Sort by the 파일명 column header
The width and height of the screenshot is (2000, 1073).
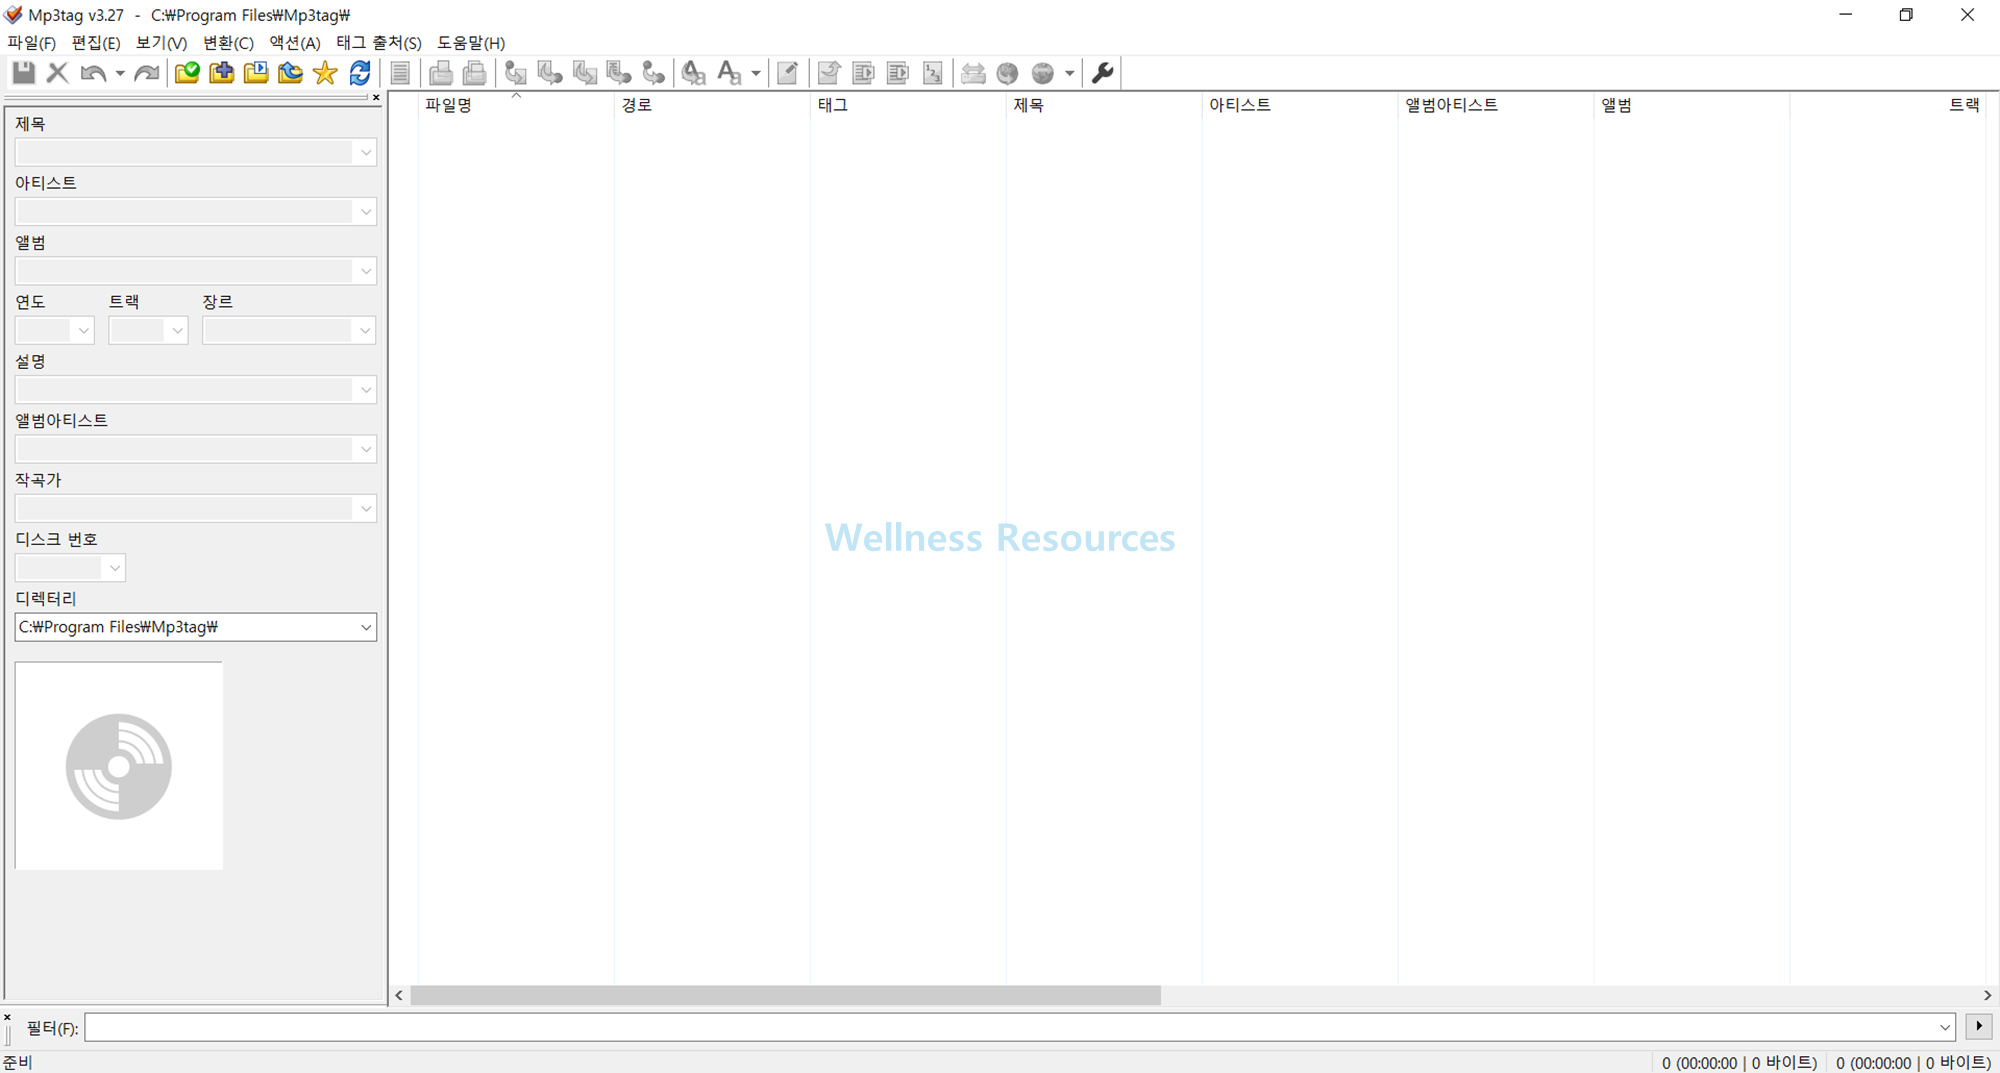(516, 105)
